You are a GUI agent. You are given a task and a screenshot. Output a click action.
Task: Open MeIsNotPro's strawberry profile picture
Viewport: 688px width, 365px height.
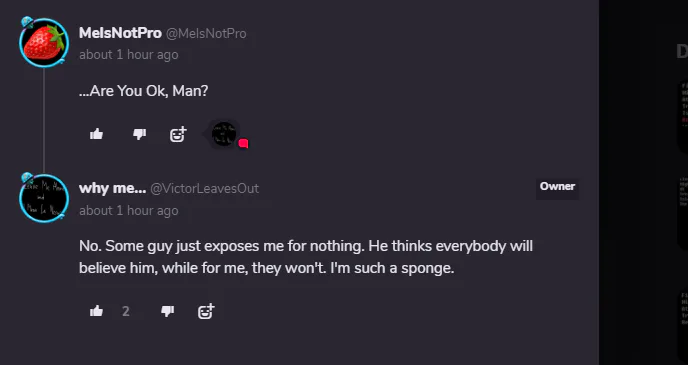click(44, 43)
